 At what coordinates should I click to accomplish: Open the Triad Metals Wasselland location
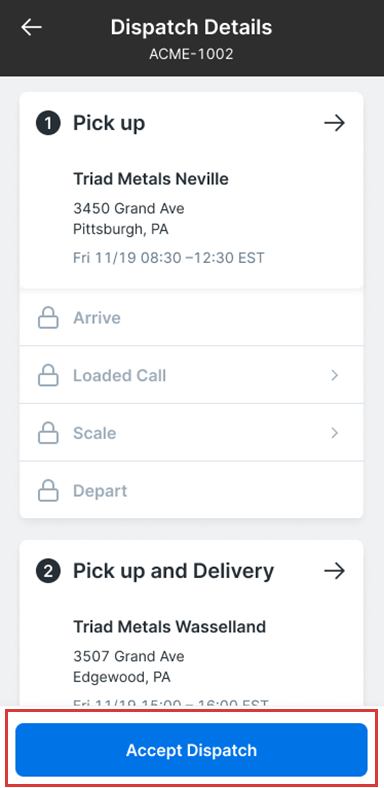click(169, 627)
